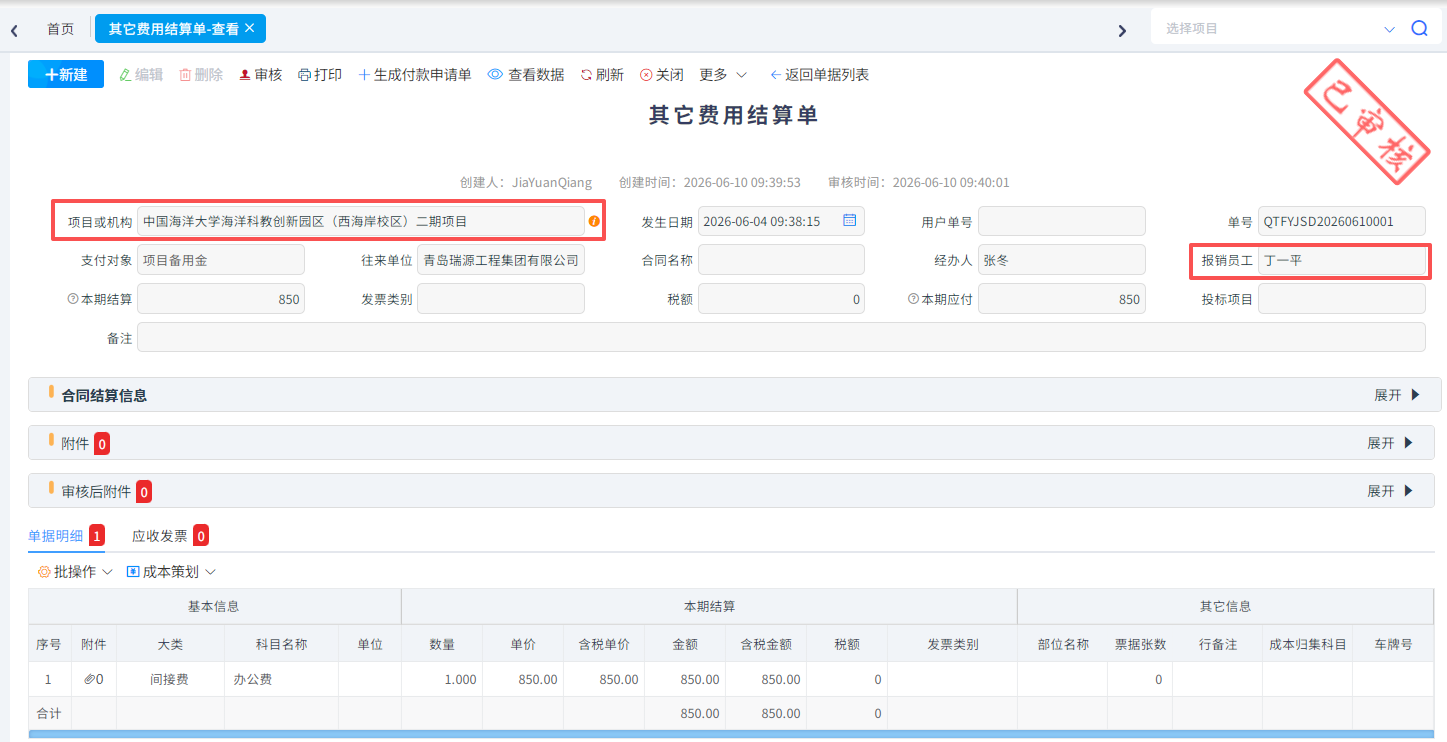Switch to the 应收发票 tab
Screen dimensions: 1447x742
(x=170, y=536)
